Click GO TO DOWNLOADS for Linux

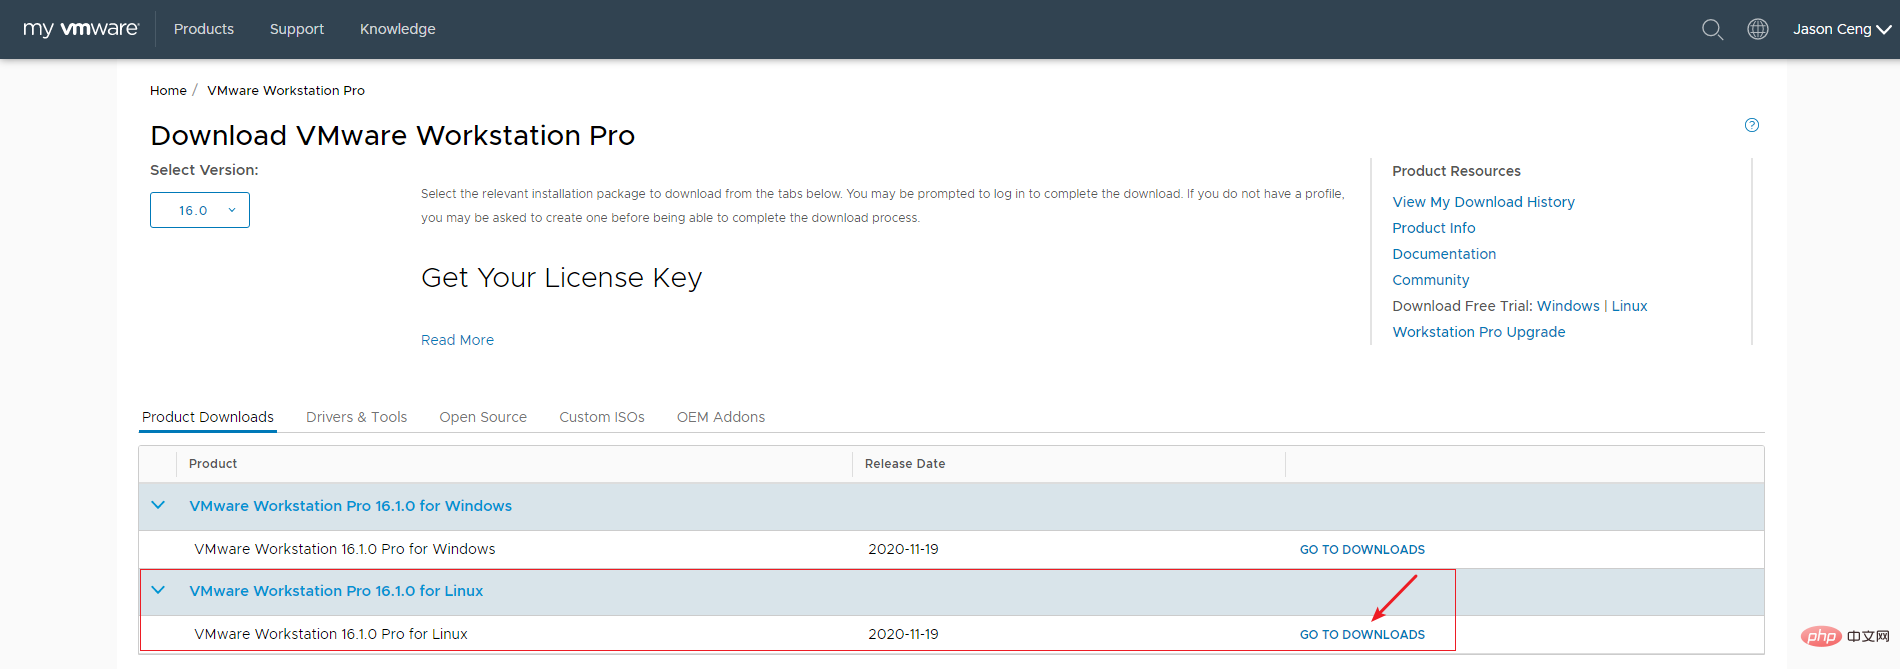click(x=1362, y=634)
